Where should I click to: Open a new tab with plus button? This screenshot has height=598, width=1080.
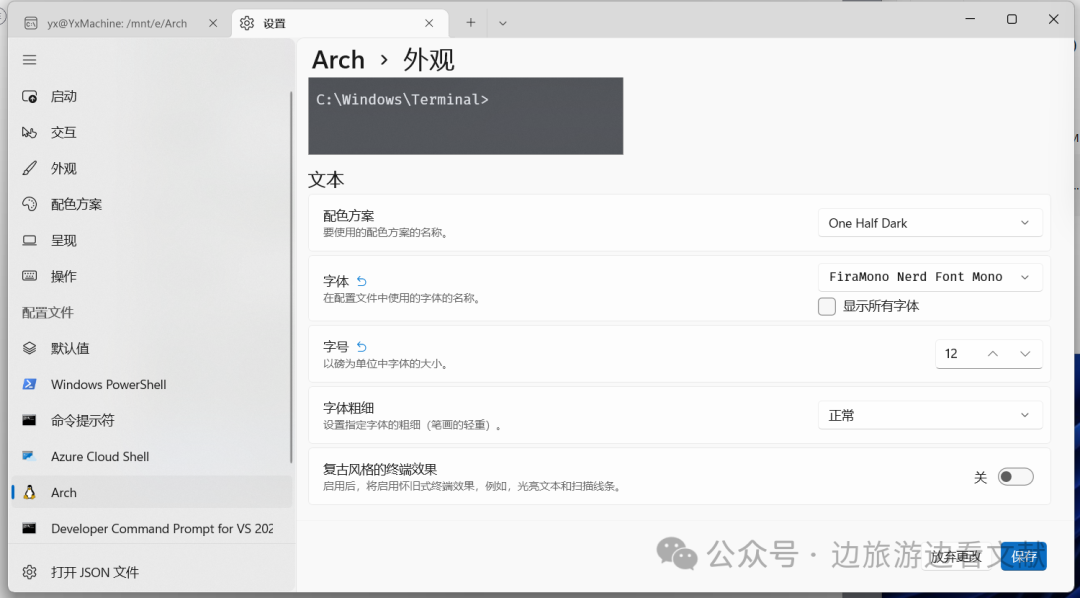coord(470,23)
